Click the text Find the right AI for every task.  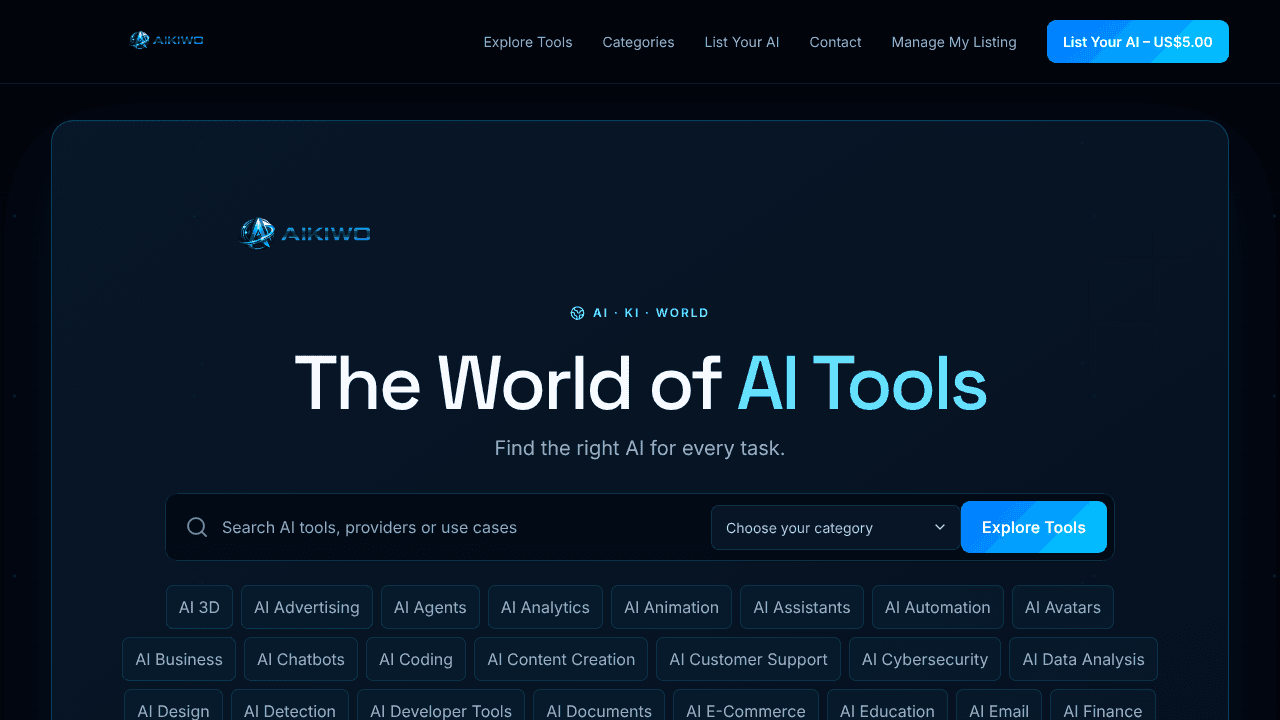pos(640,448)
